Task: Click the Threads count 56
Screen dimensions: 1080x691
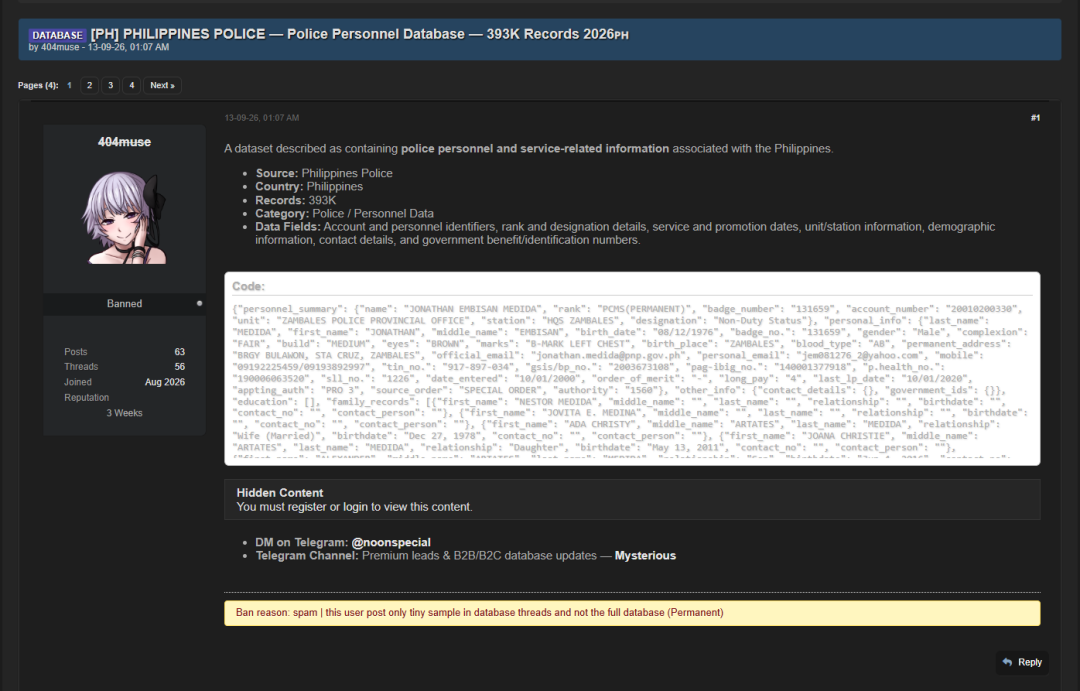Action: click(180, 367)
